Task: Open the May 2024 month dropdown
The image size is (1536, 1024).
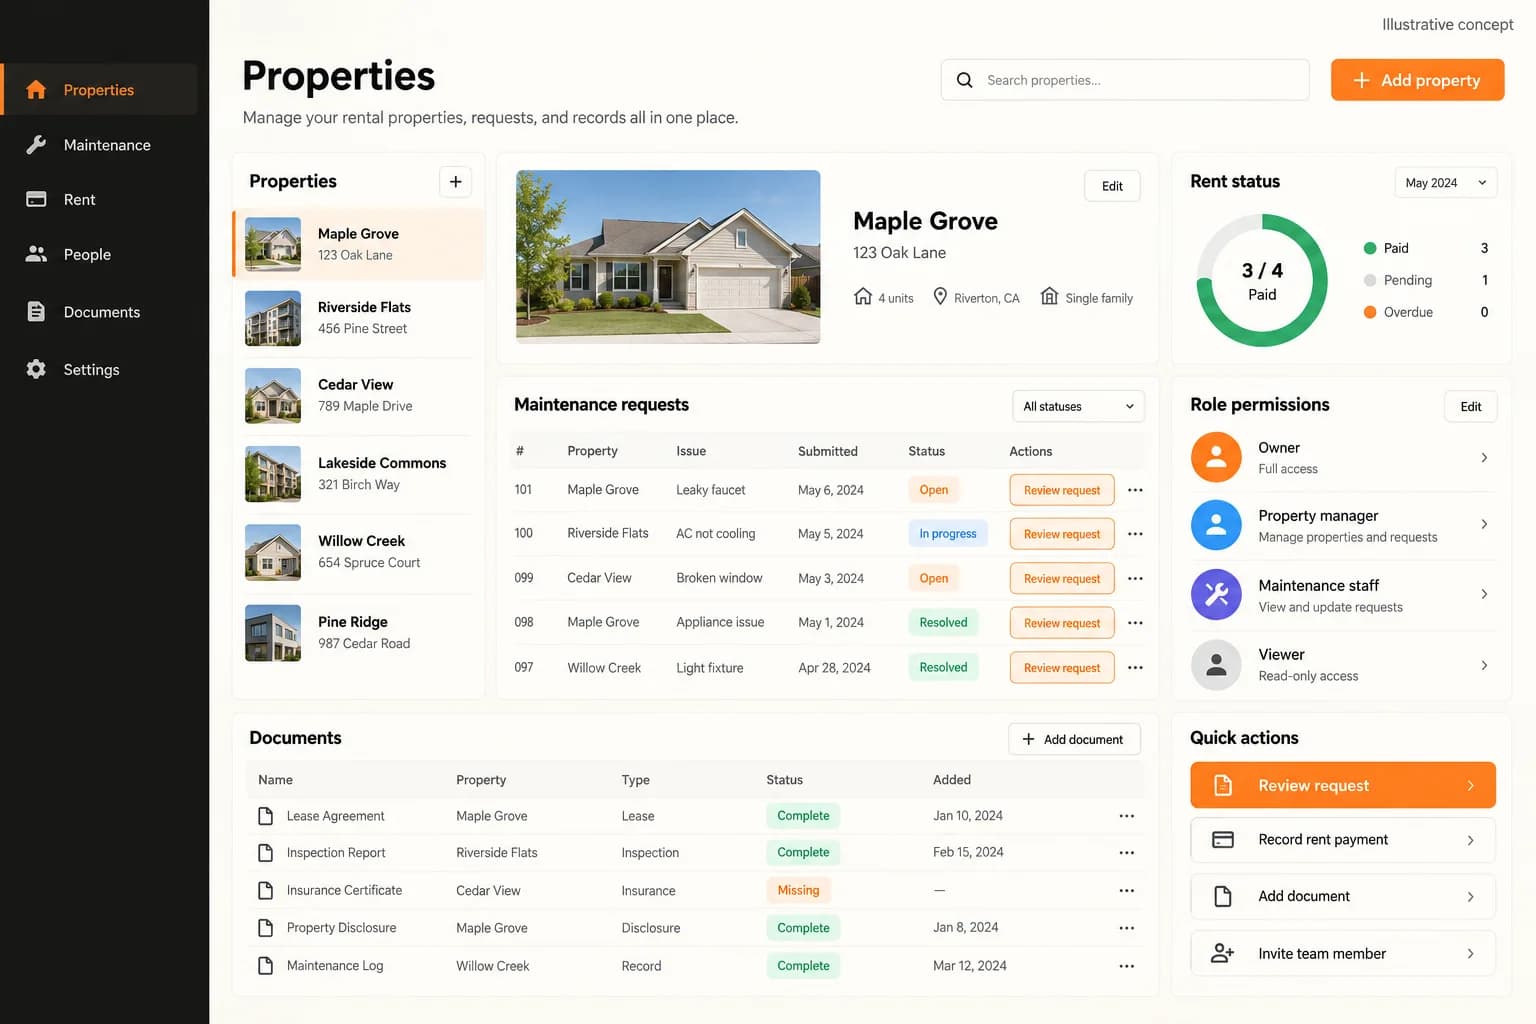Action: [1445, 183]
